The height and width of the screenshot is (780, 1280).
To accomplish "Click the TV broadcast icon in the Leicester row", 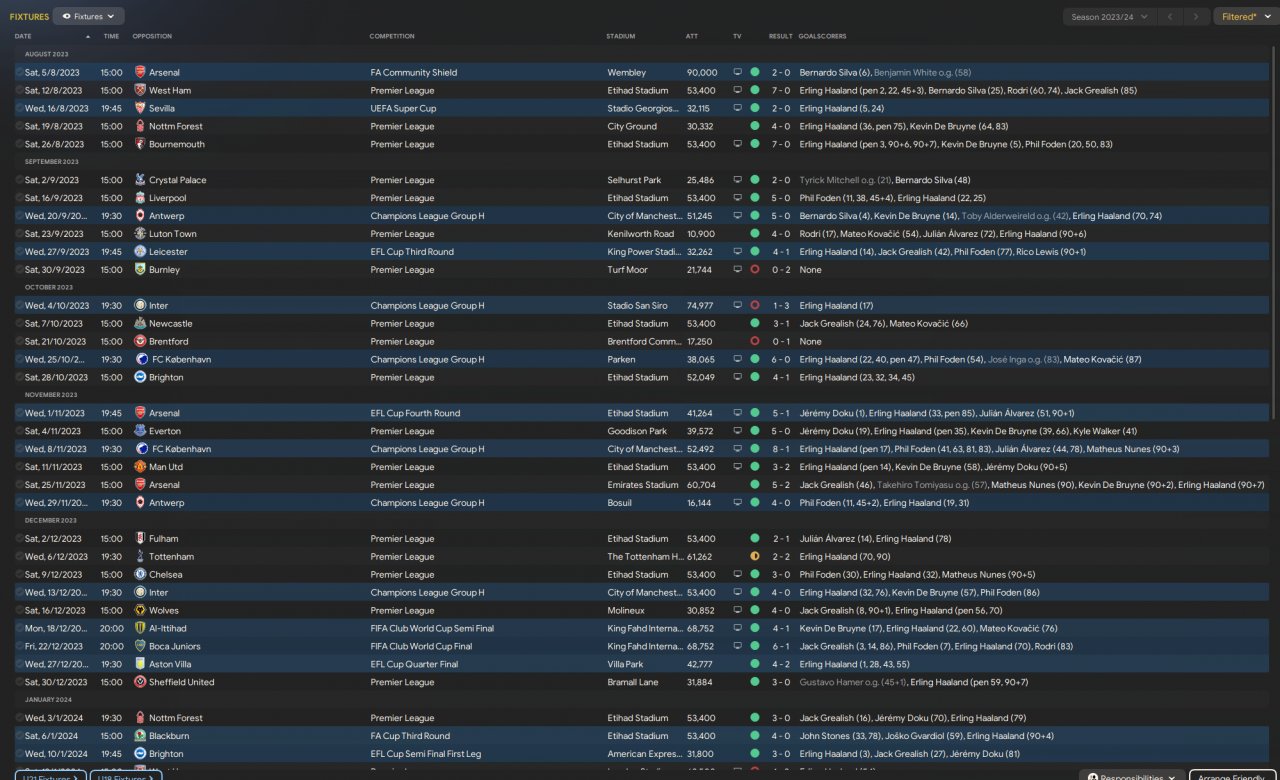I will click(738, 253).
